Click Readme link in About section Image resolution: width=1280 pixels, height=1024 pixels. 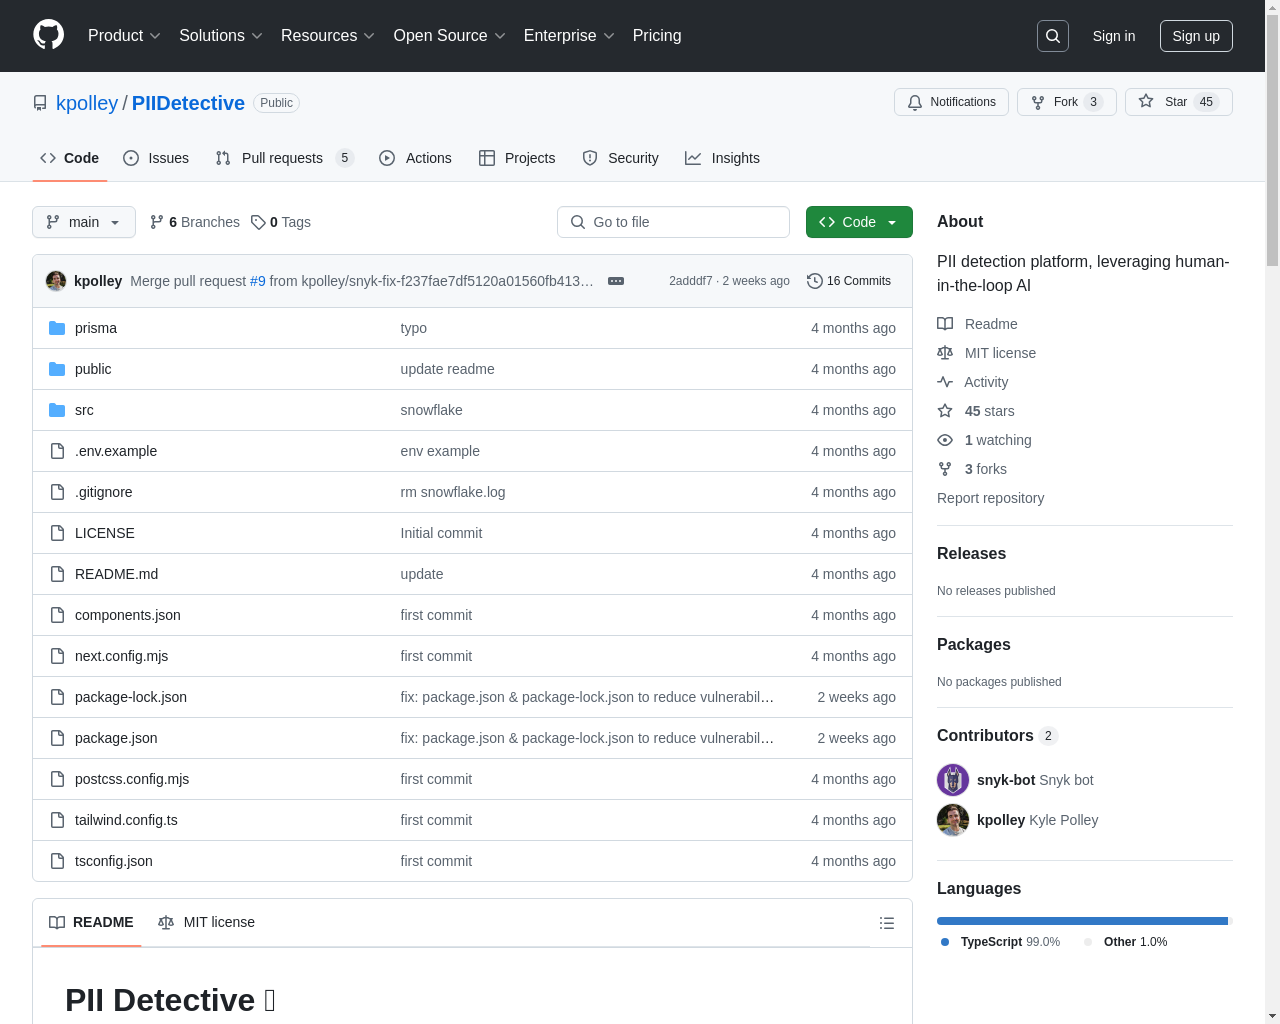(977, 324)
